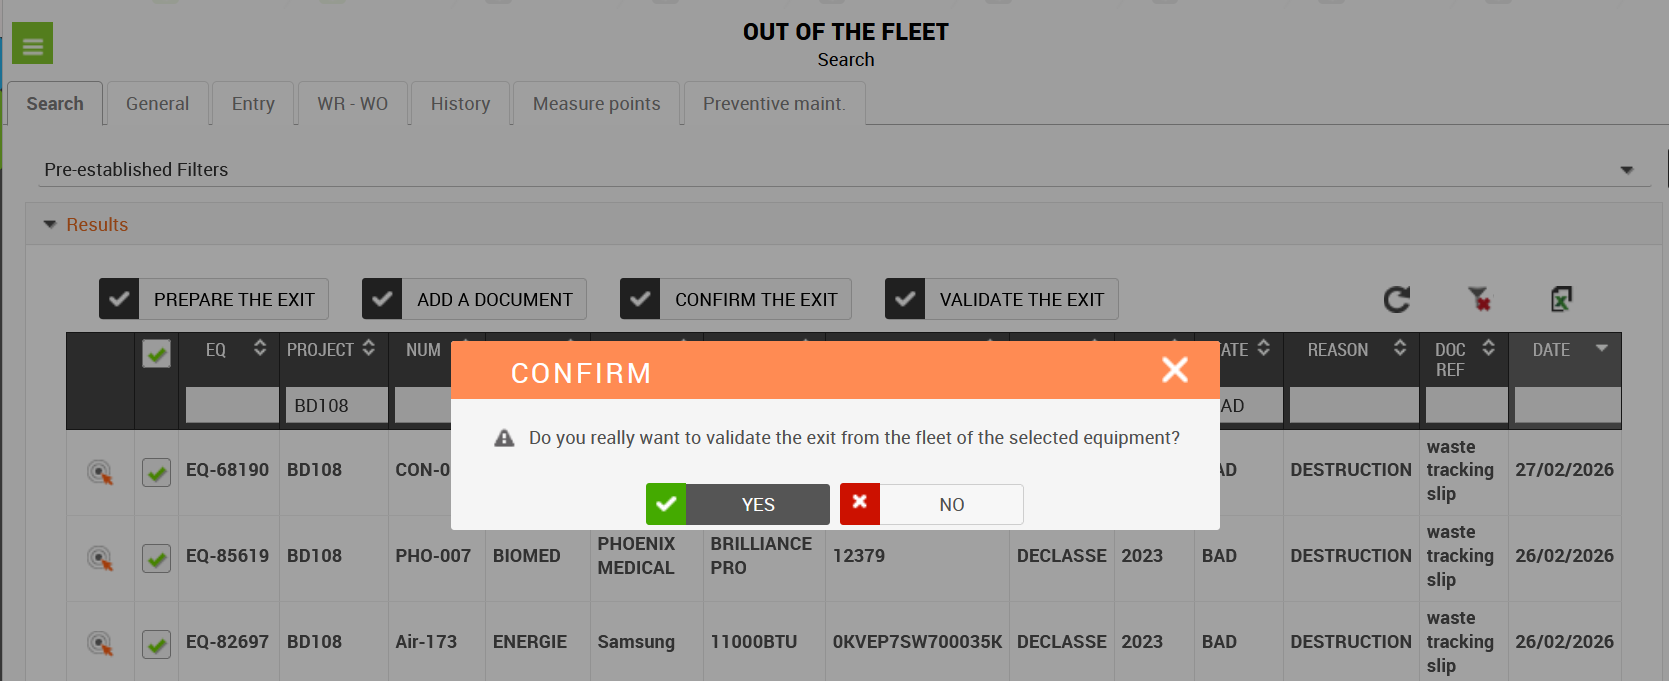The width and height of the screenshot is (1669, 681).
Task: Uncheck the EQ-85619 row checkbox
Action: (156, 558)
